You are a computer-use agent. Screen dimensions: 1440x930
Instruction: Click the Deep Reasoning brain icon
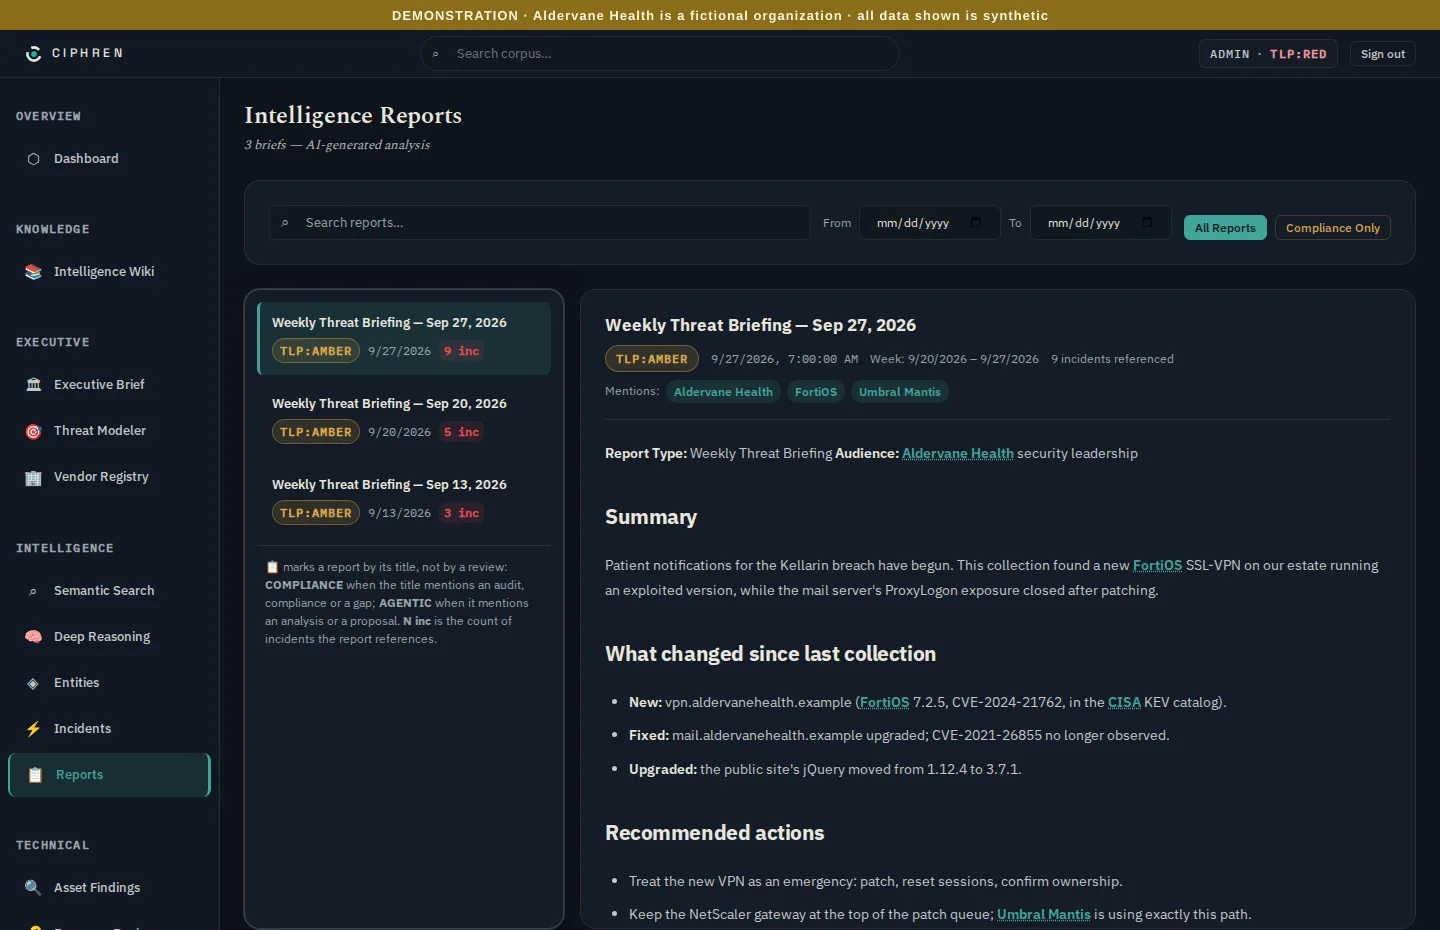coord(34,637)
